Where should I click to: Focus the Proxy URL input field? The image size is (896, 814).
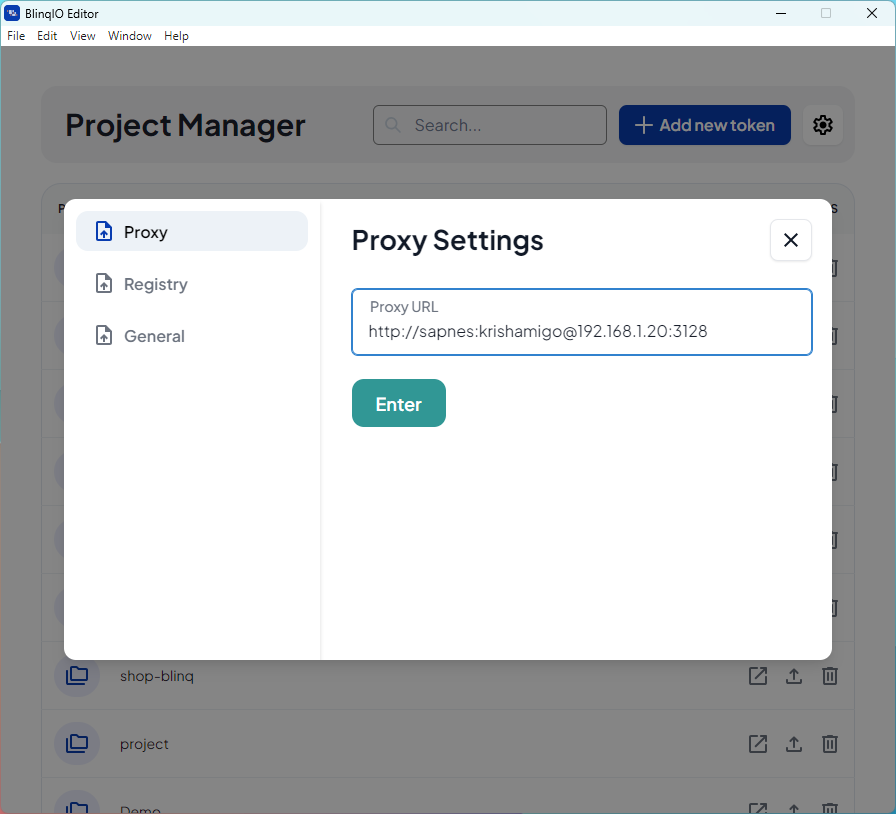(x=582, y=322)
